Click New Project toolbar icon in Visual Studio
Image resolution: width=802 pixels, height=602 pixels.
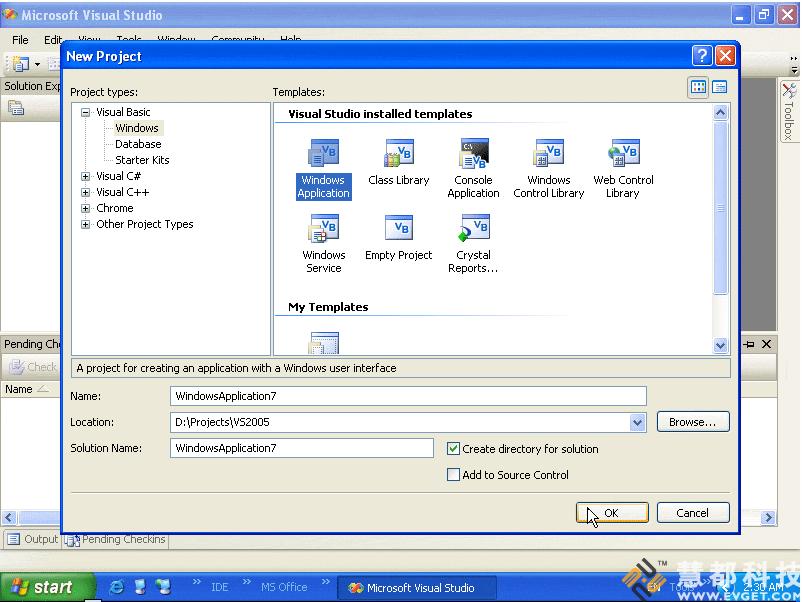pos(20,64)
